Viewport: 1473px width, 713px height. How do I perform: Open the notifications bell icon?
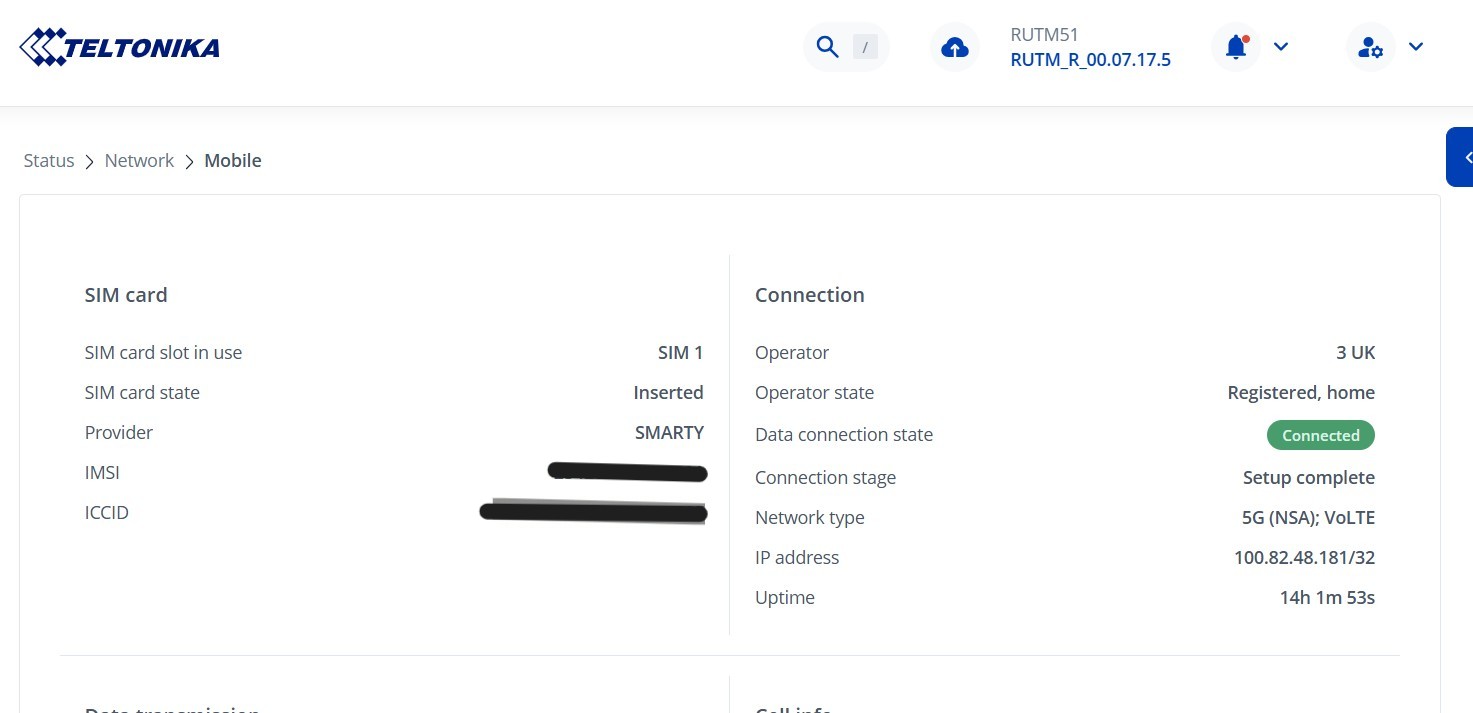[1236, 47]
